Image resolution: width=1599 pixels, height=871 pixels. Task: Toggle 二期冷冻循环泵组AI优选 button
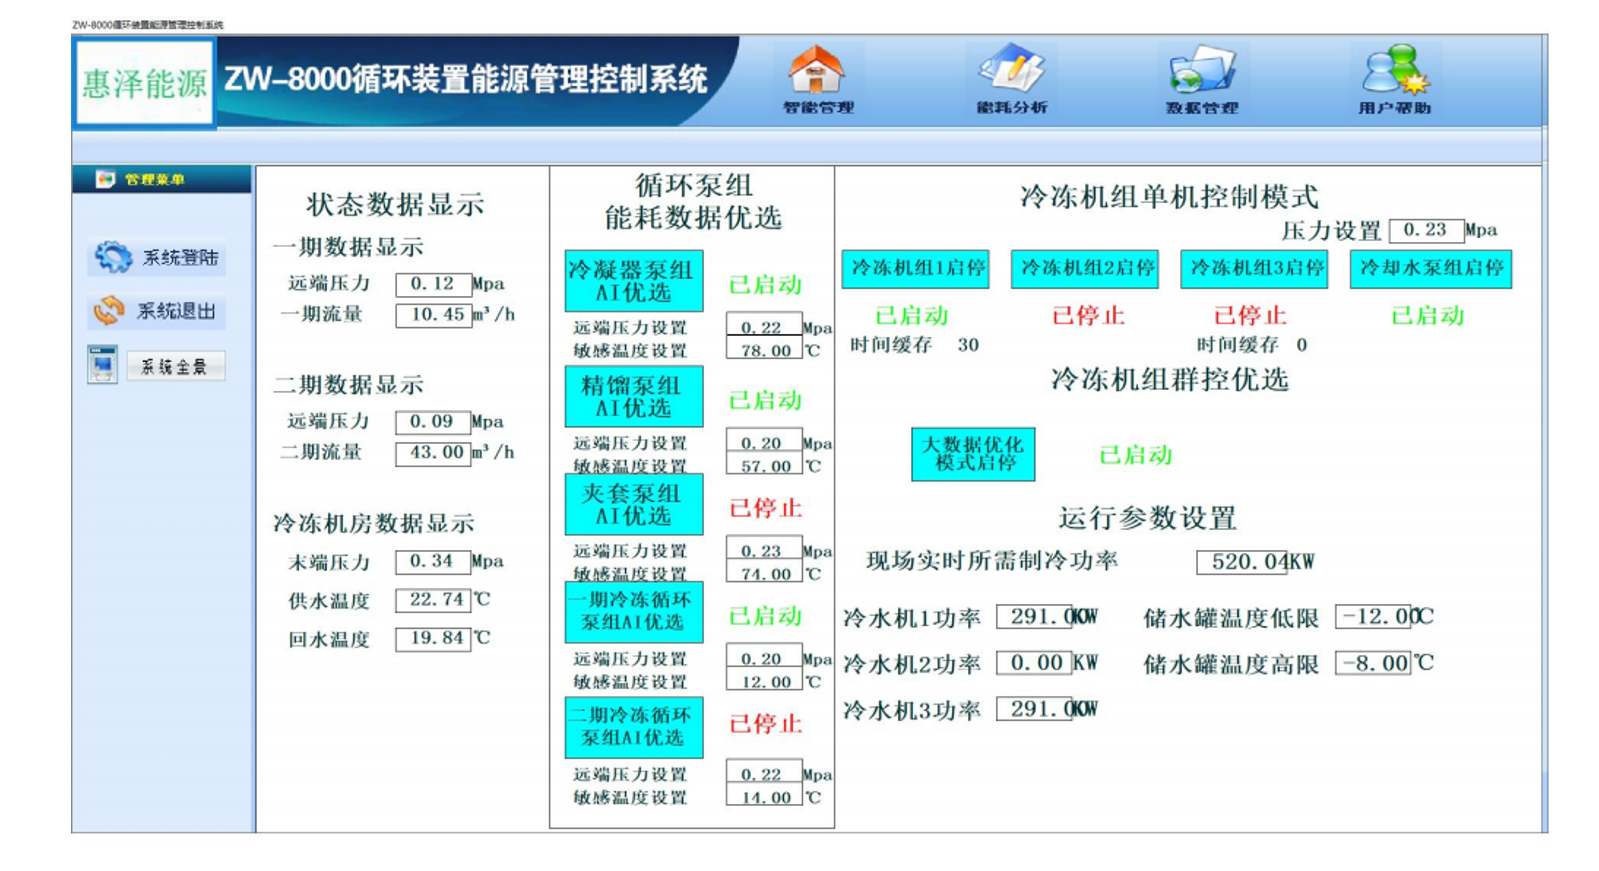point(633,727)
